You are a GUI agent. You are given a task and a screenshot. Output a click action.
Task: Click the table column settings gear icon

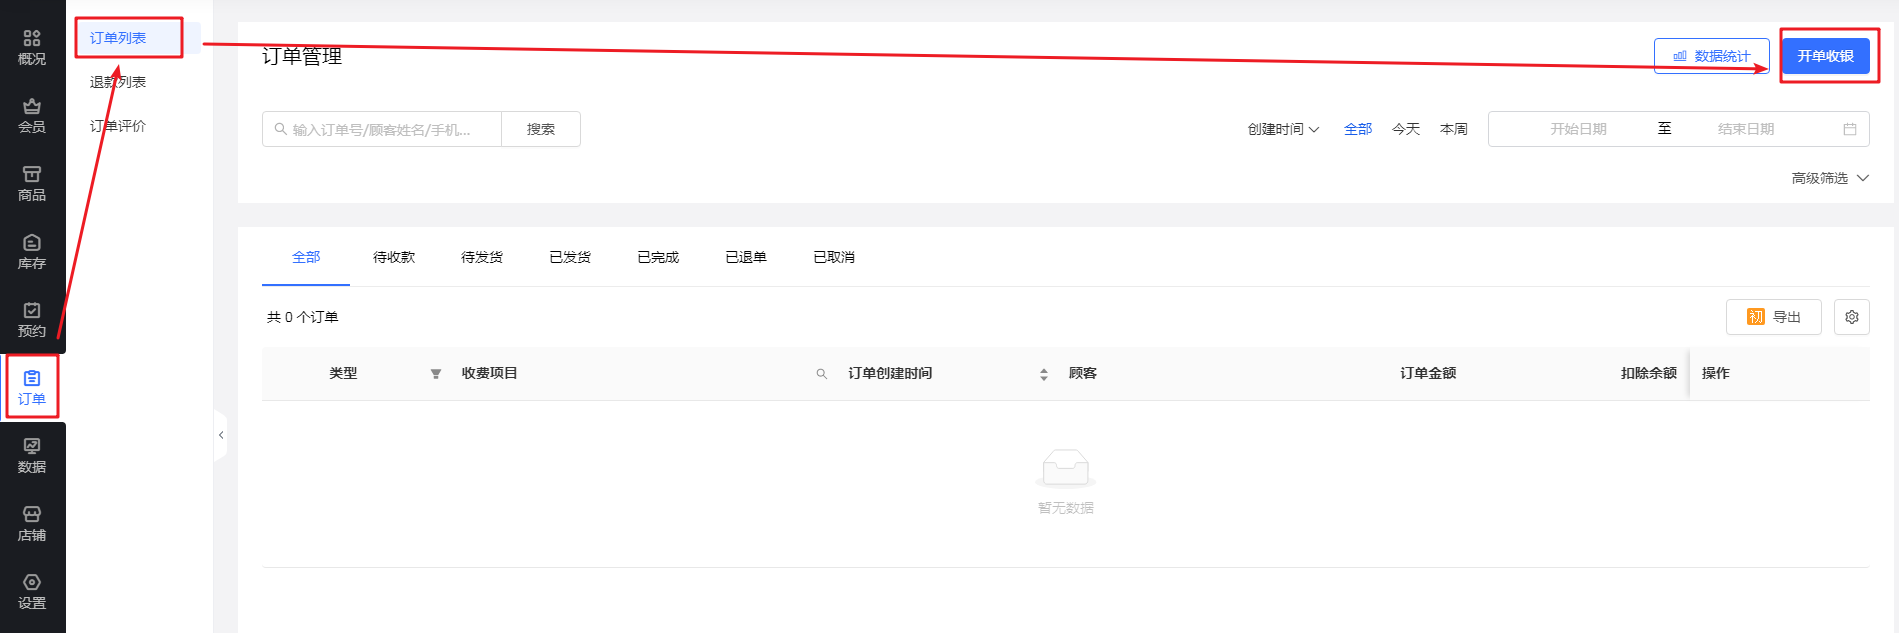(1851, 317)
